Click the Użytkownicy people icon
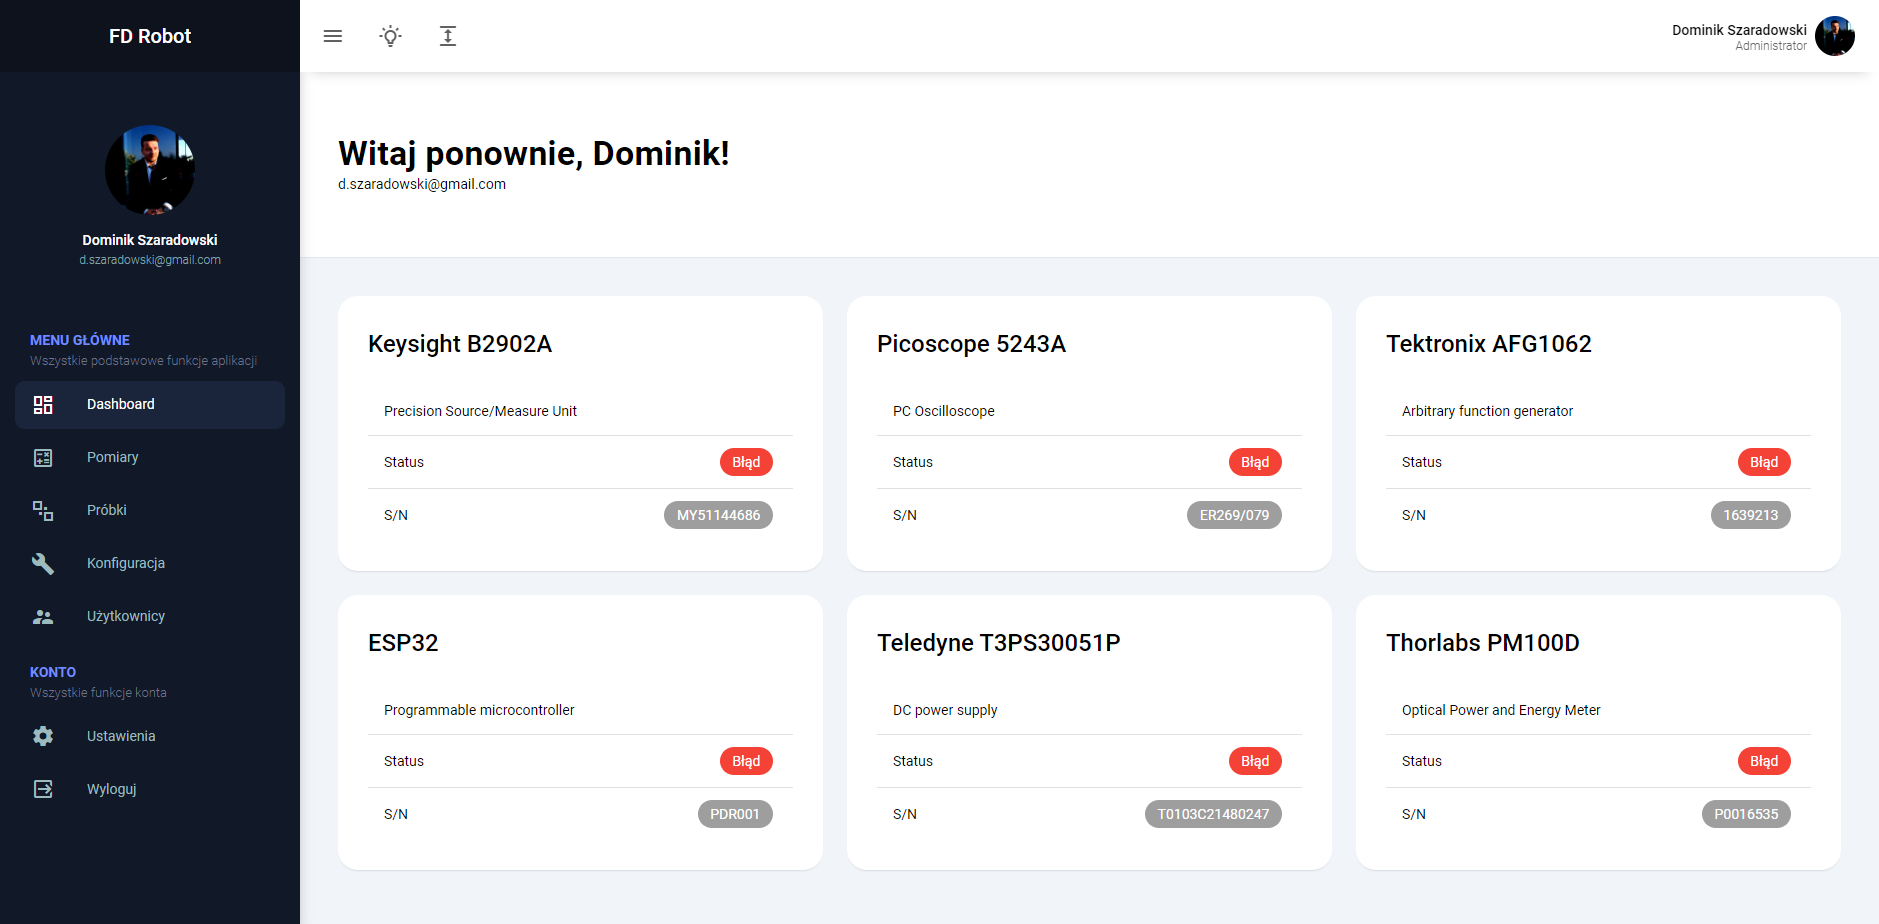 pyautogui.click(x=43, y=617)
